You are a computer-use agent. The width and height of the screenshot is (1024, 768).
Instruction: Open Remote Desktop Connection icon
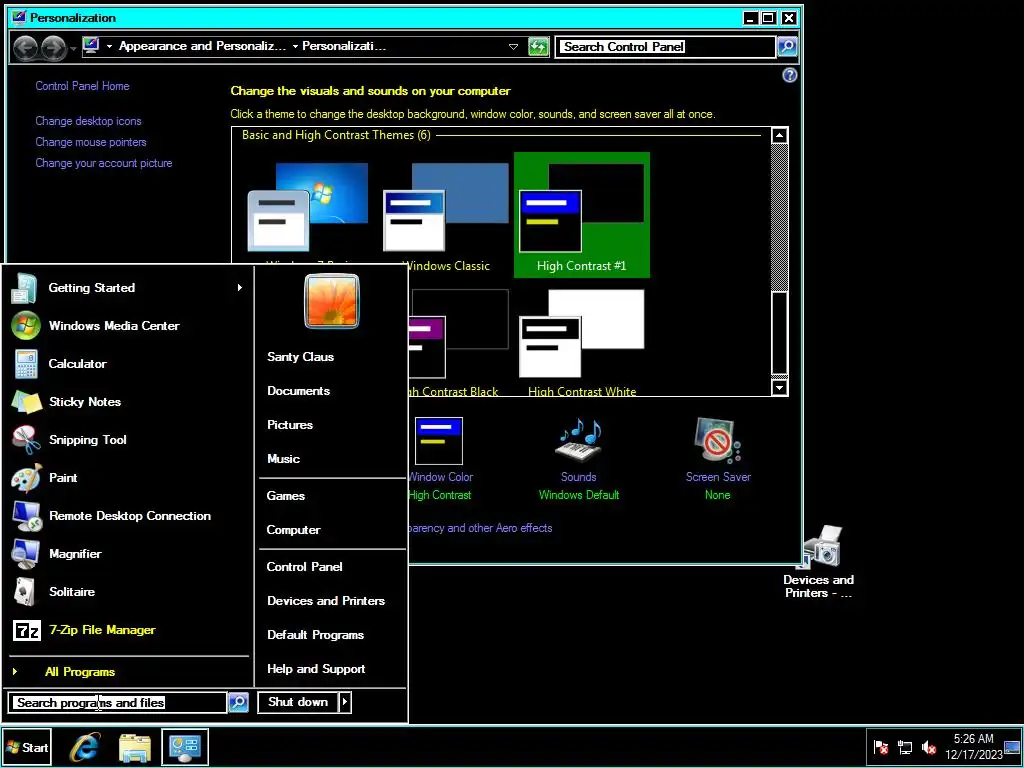click(x=26, y=516)
